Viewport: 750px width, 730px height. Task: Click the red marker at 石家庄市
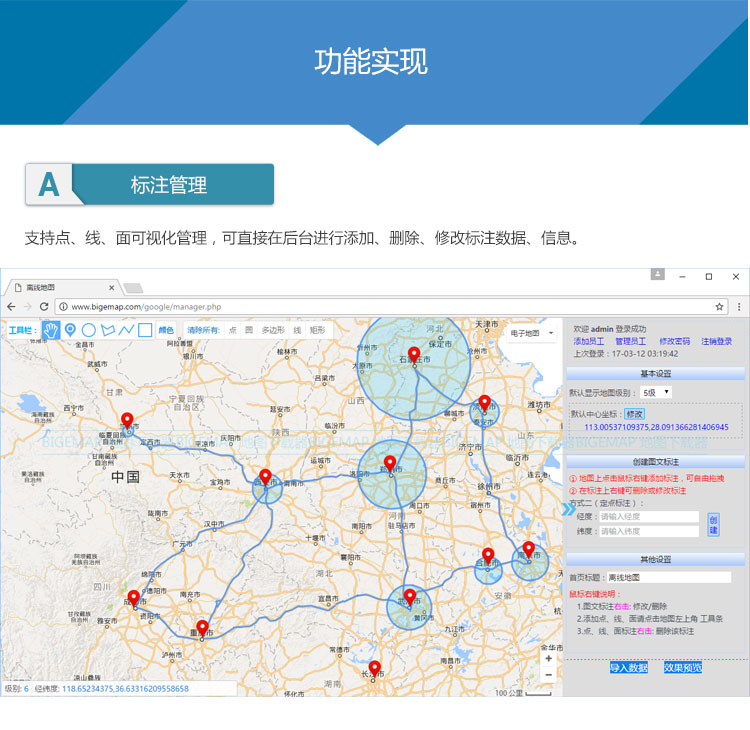(x=414, y=355)
